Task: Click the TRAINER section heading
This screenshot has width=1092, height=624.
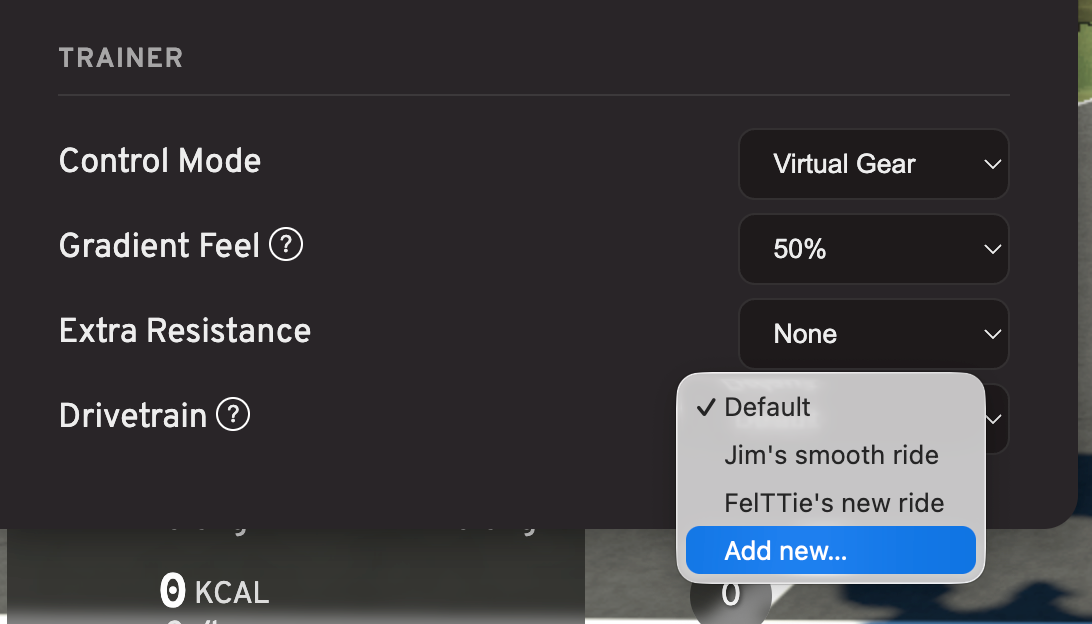Action: tap(120, 58)
